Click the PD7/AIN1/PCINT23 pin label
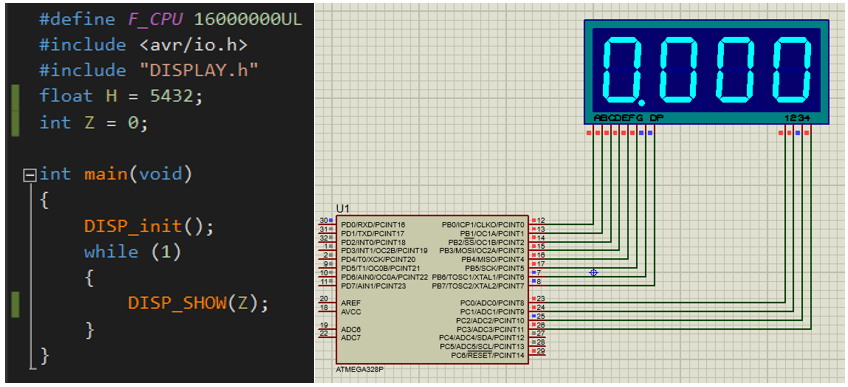 (373, 285)
